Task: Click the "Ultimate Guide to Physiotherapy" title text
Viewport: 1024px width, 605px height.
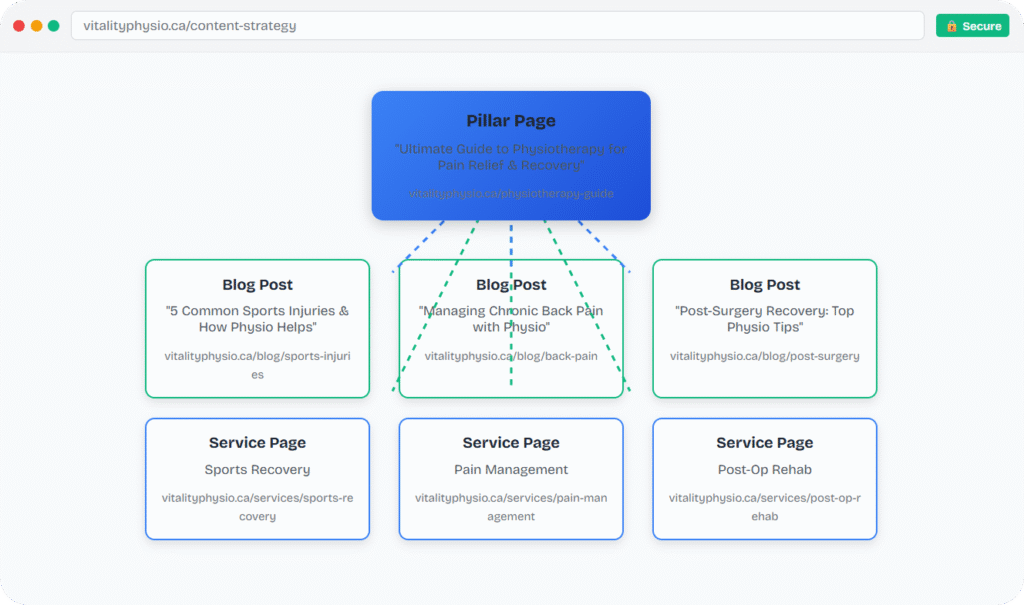Action: point(511,157)
